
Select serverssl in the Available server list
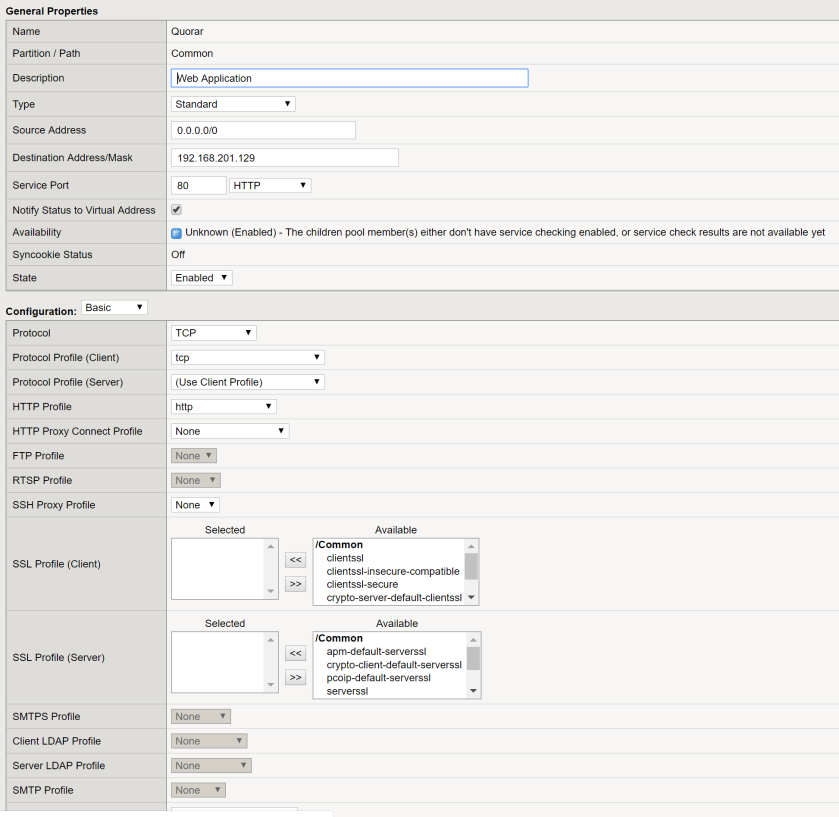point(347,691)
